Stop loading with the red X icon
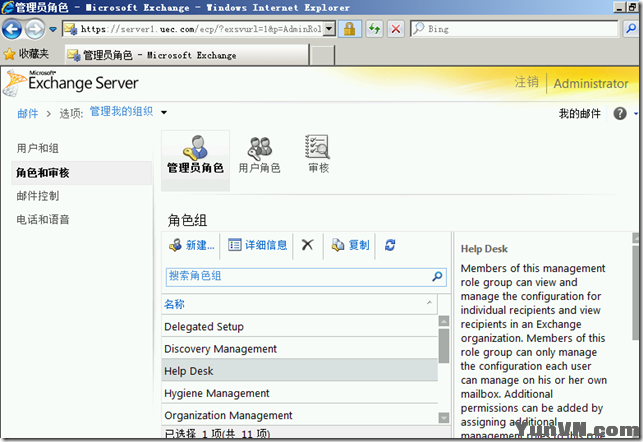Image resolution: width=643 pixels, height=442 pixels. (396, 29)
